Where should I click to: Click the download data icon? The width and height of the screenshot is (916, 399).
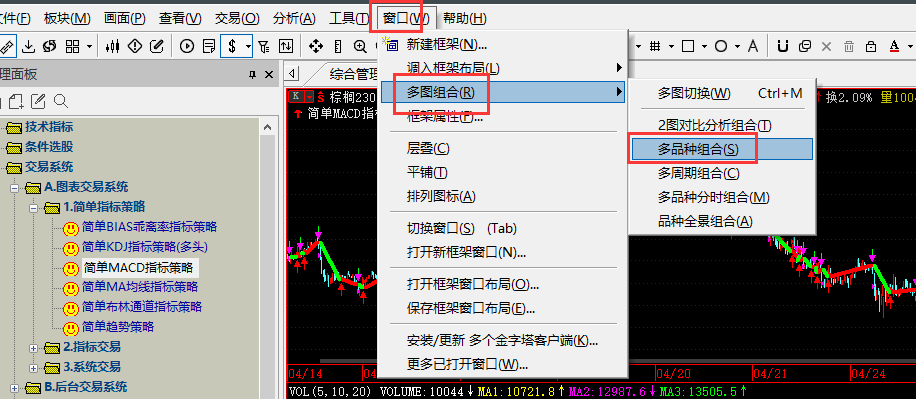pos(29,46)
